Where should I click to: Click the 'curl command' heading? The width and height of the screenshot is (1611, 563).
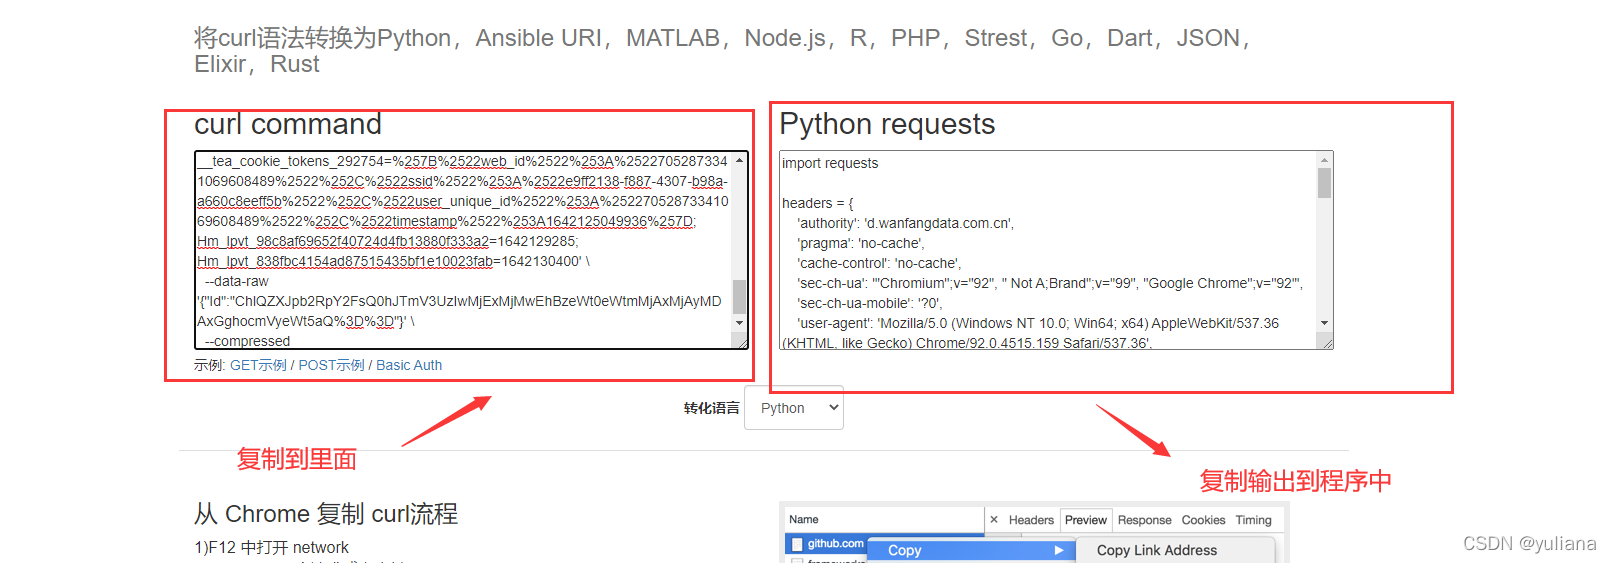288,124
